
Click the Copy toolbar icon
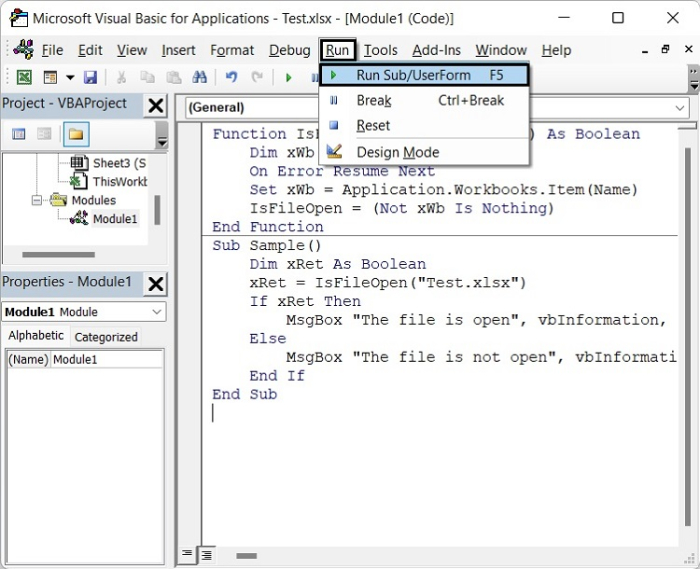(147, 77)
